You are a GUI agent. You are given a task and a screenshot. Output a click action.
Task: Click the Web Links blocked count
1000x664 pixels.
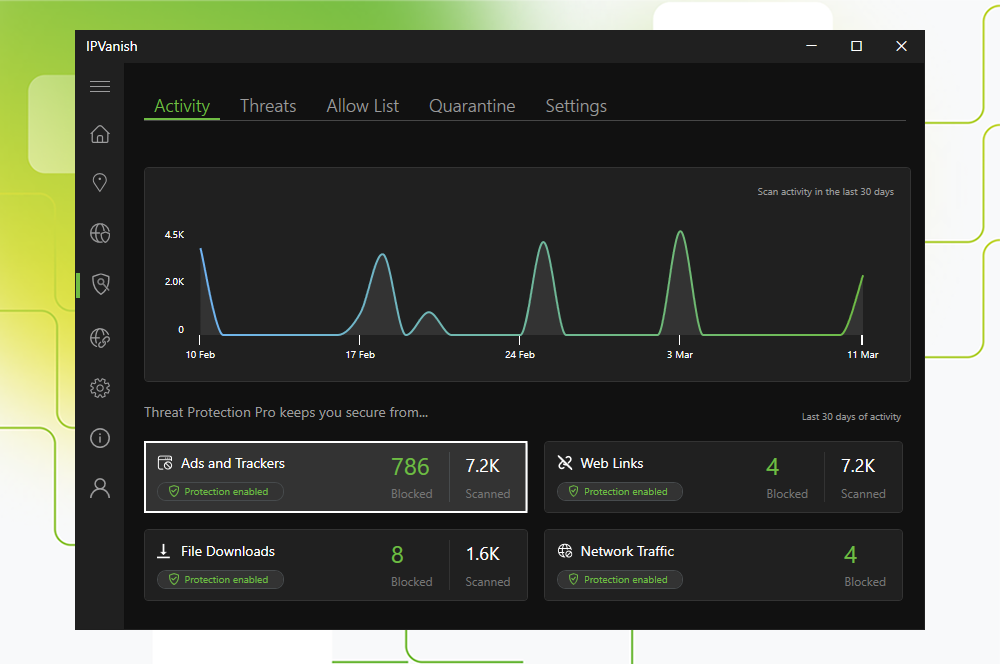tap(772, 466)
